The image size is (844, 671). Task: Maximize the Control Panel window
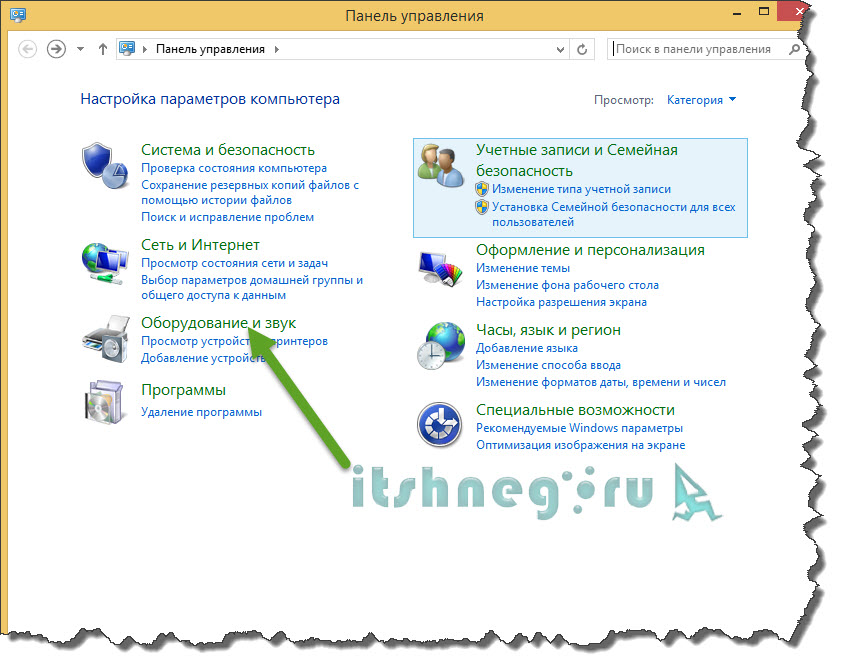point(764,11)
